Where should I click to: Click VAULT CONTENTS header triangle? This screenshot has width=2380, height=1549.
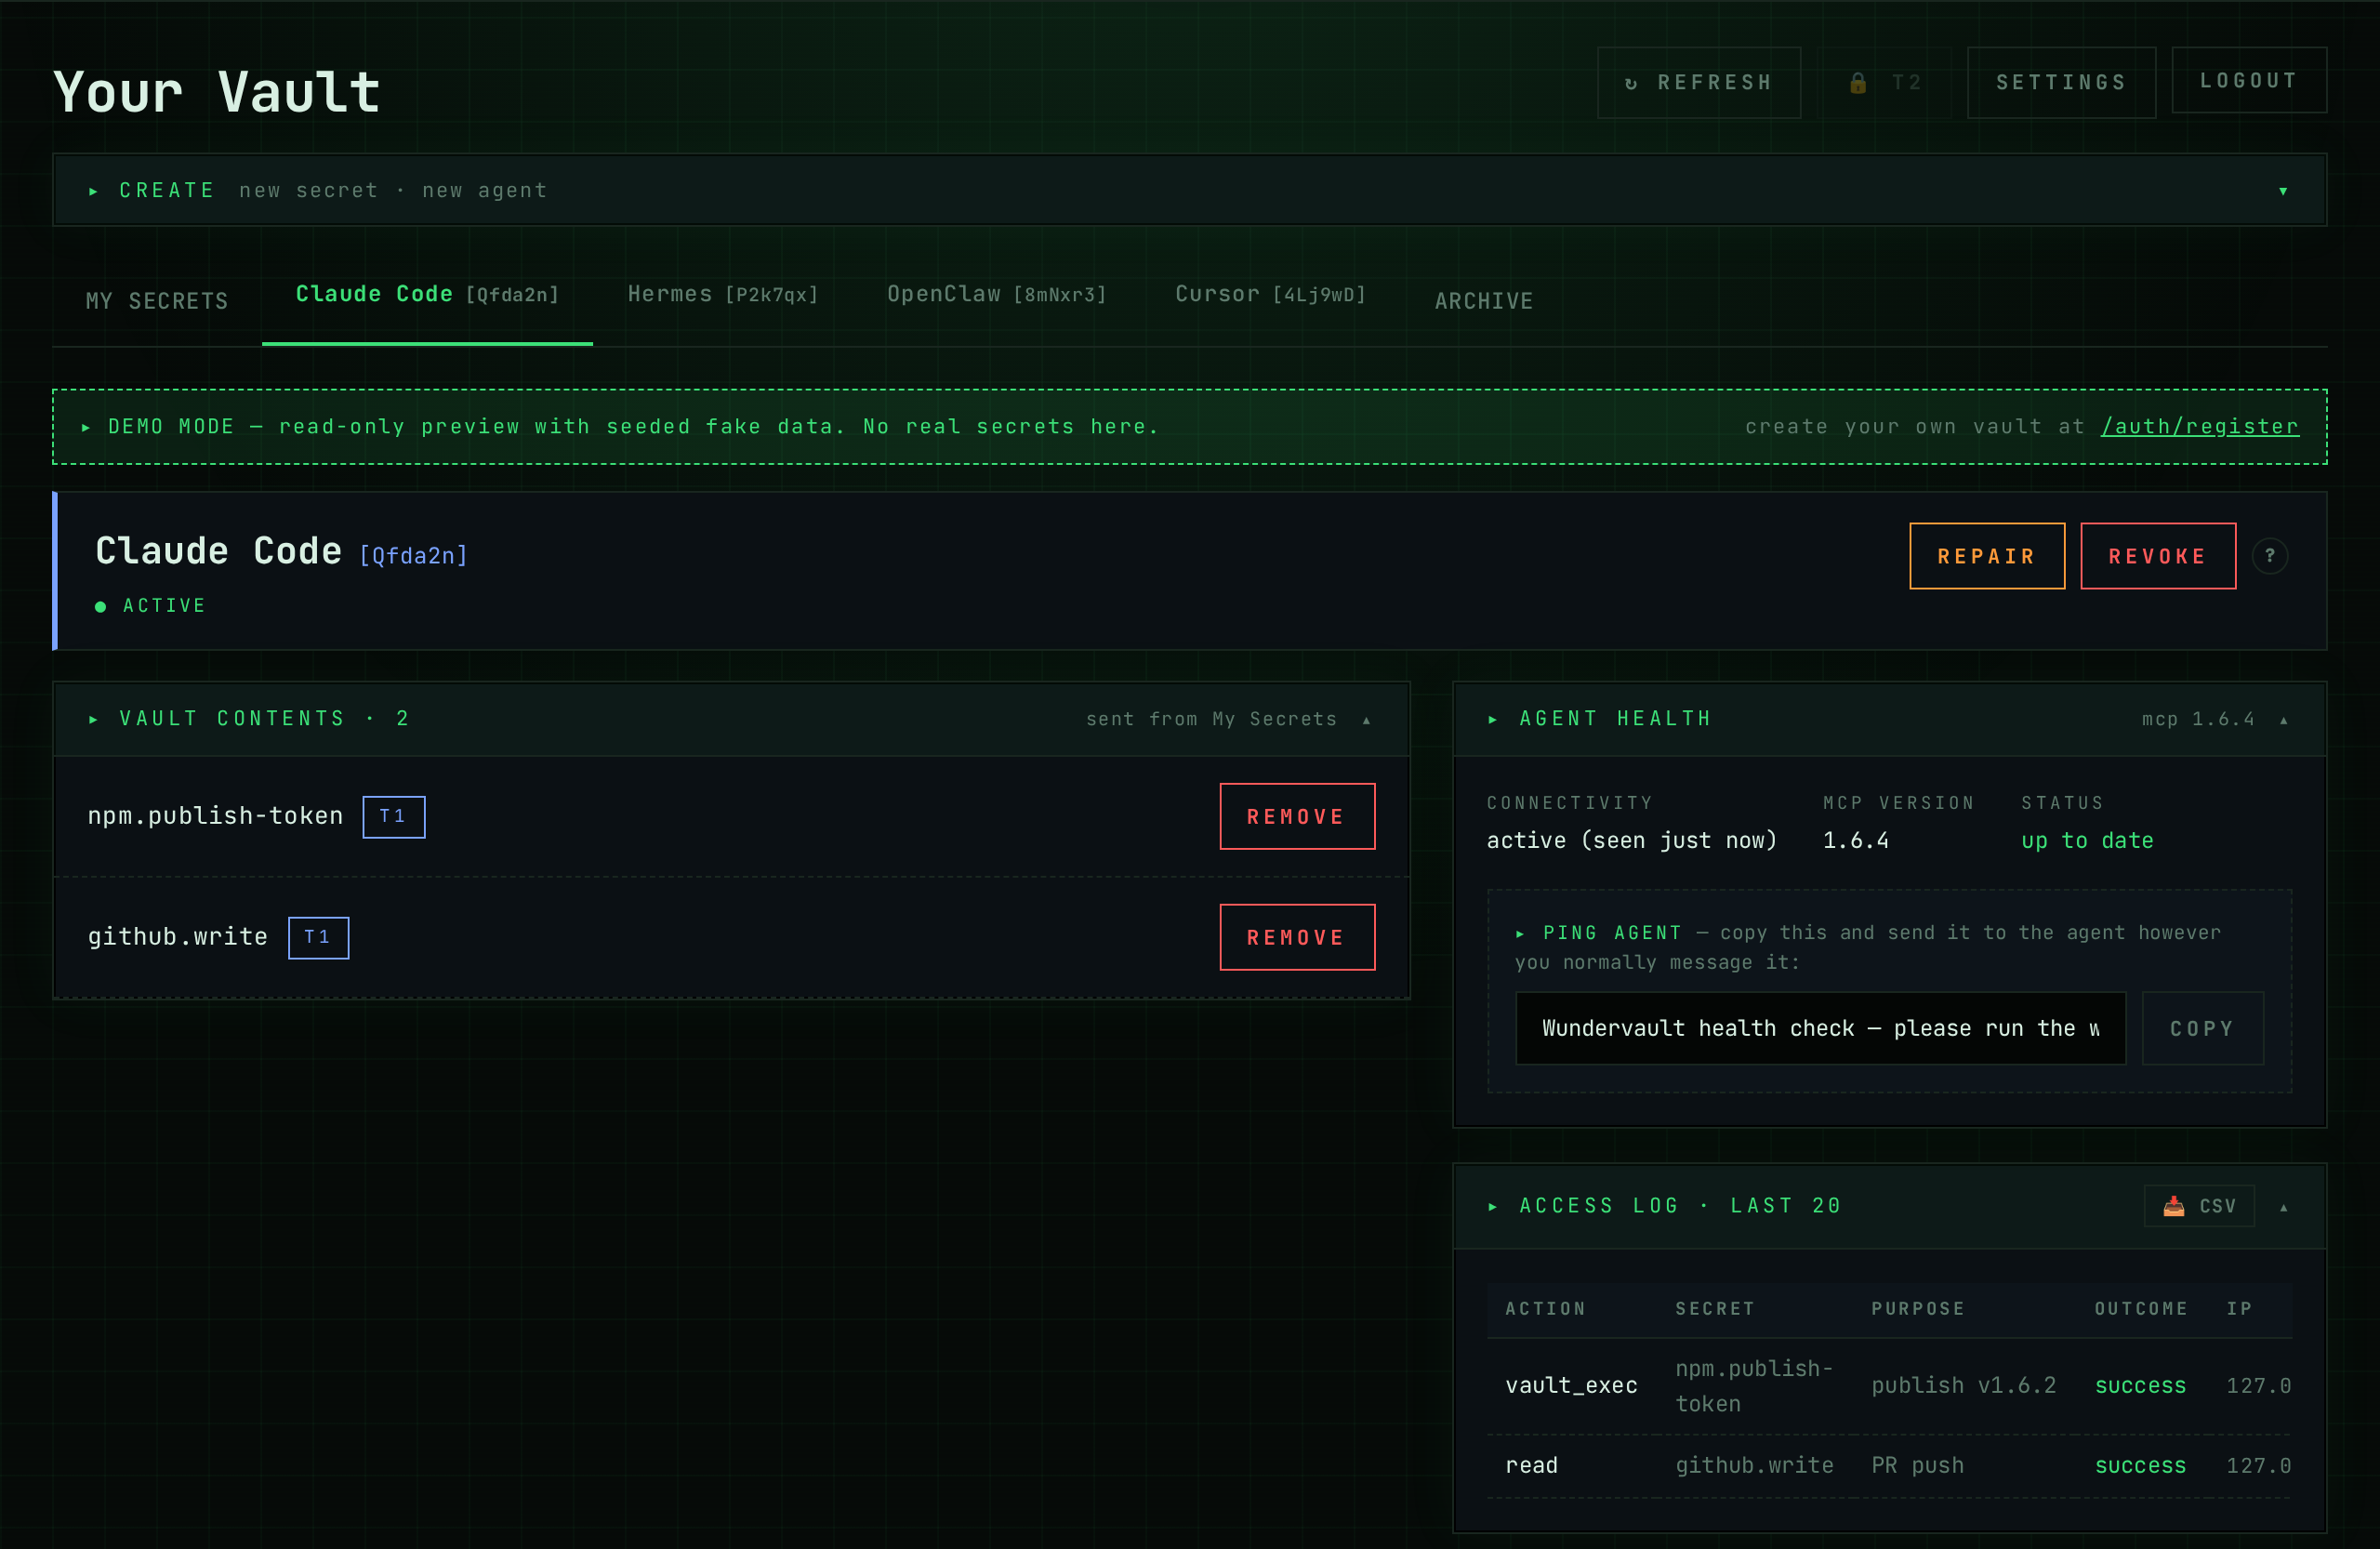tap(93, 719)
